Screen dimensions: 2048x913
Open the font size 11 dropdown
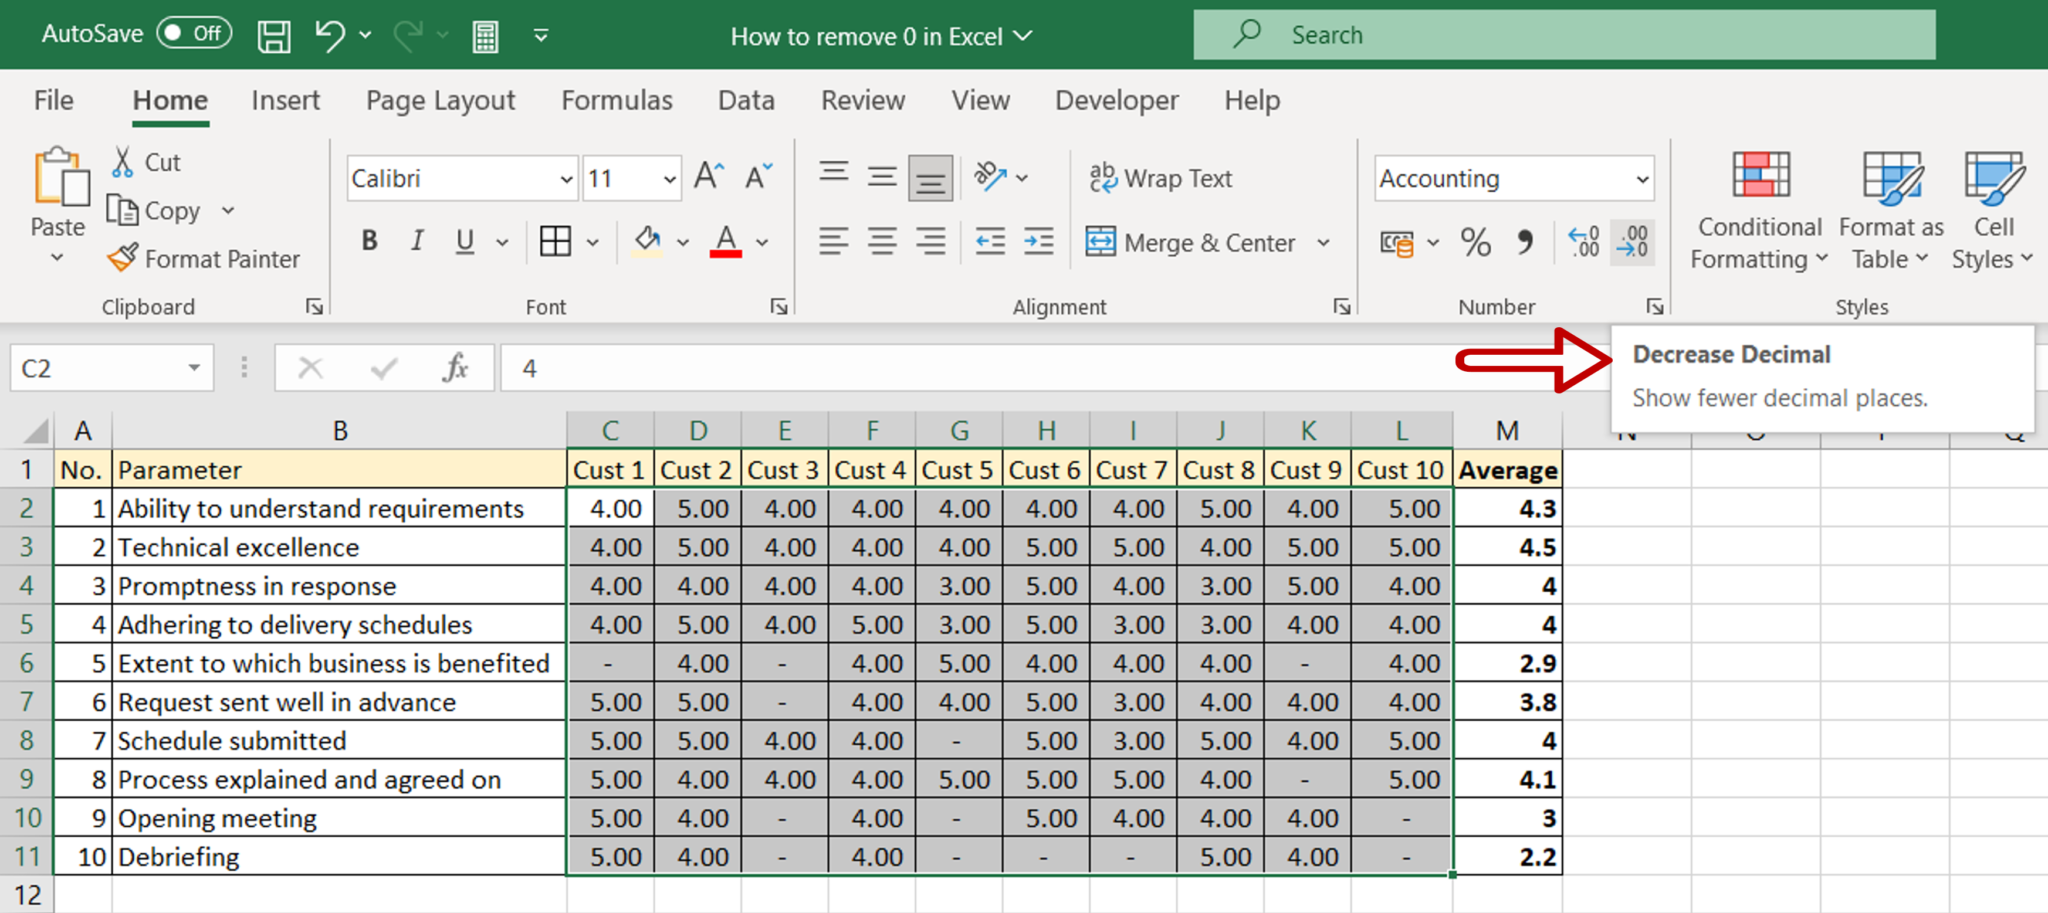pos(669,179)
